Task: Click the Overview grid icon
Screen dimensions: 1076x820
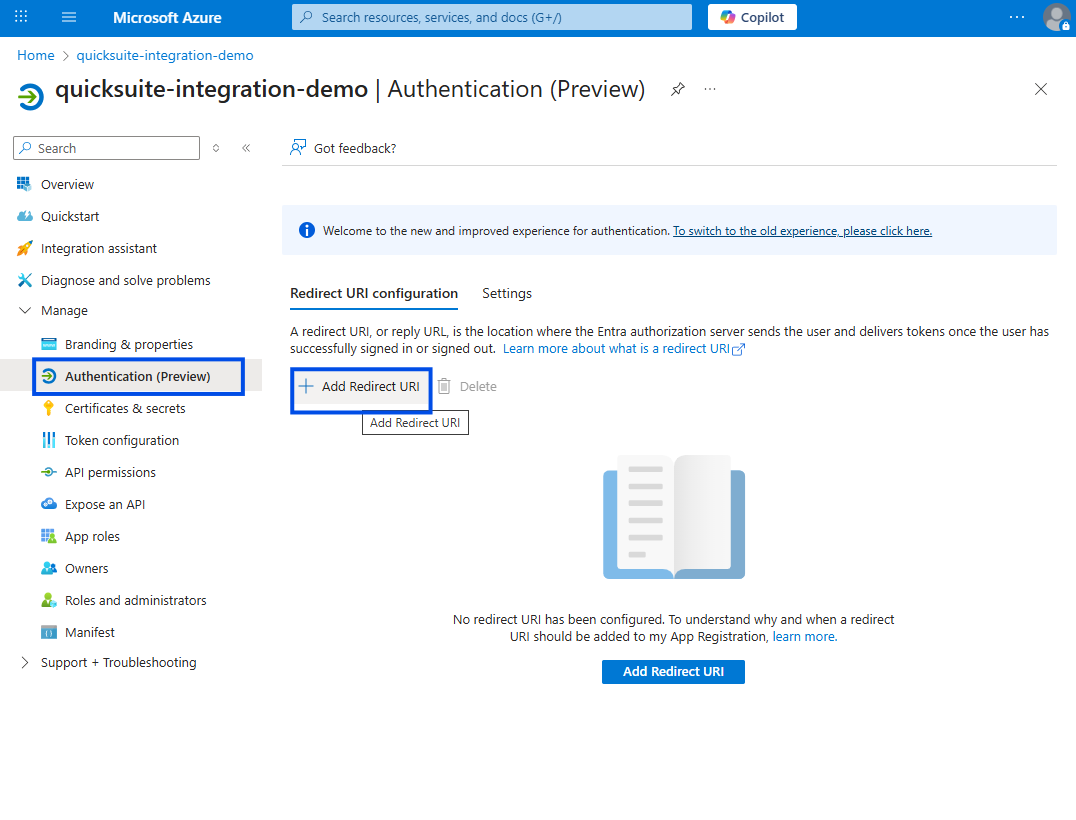Action: (24, 184)
